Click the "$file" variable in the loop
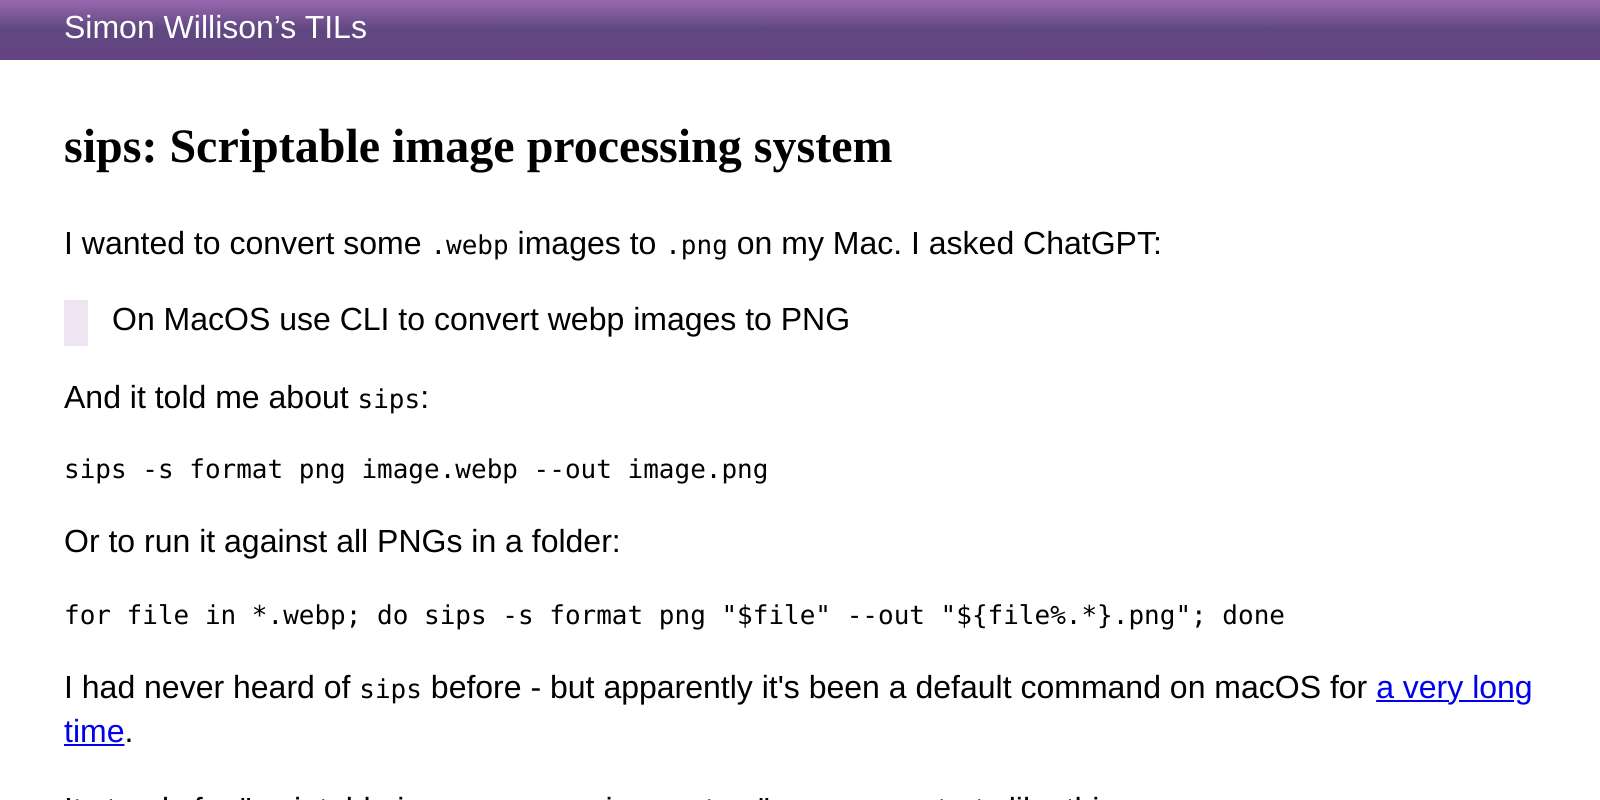This screenshot has width=1600, height=800. [774, 615]
